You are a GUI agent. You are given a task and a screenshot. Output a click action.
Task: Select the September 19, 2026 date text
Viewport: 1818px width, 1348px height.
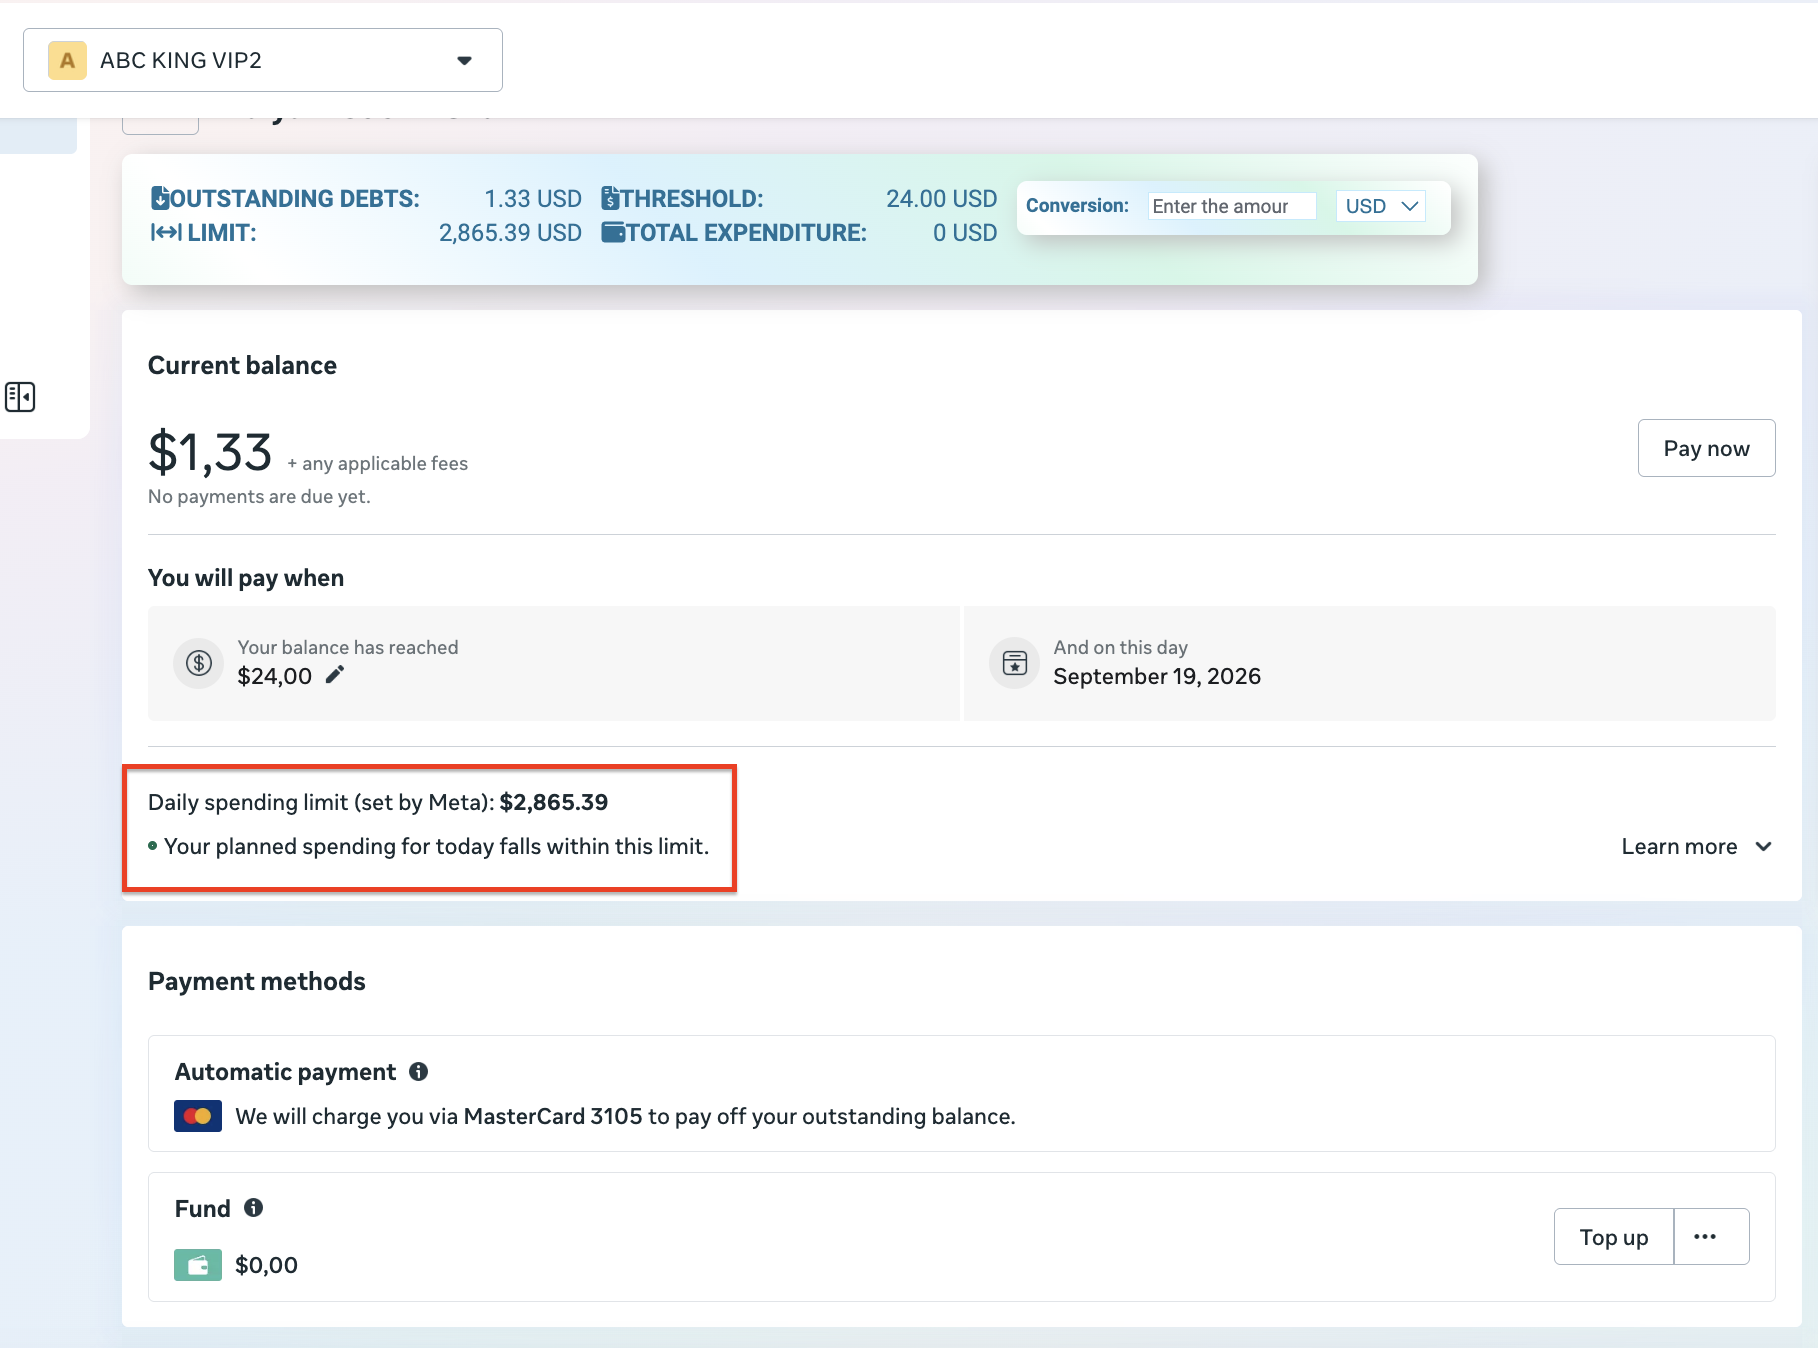[1157, 676]
